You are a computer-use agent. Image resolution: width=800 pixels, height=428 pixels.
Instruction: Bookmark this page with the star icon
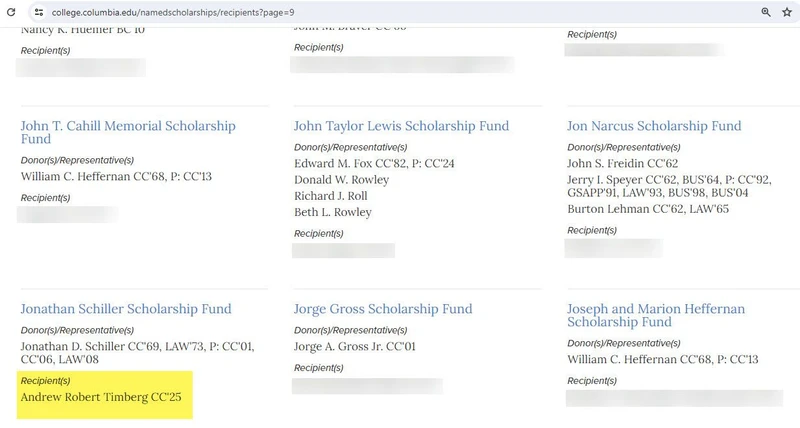[x=787, y=12]
